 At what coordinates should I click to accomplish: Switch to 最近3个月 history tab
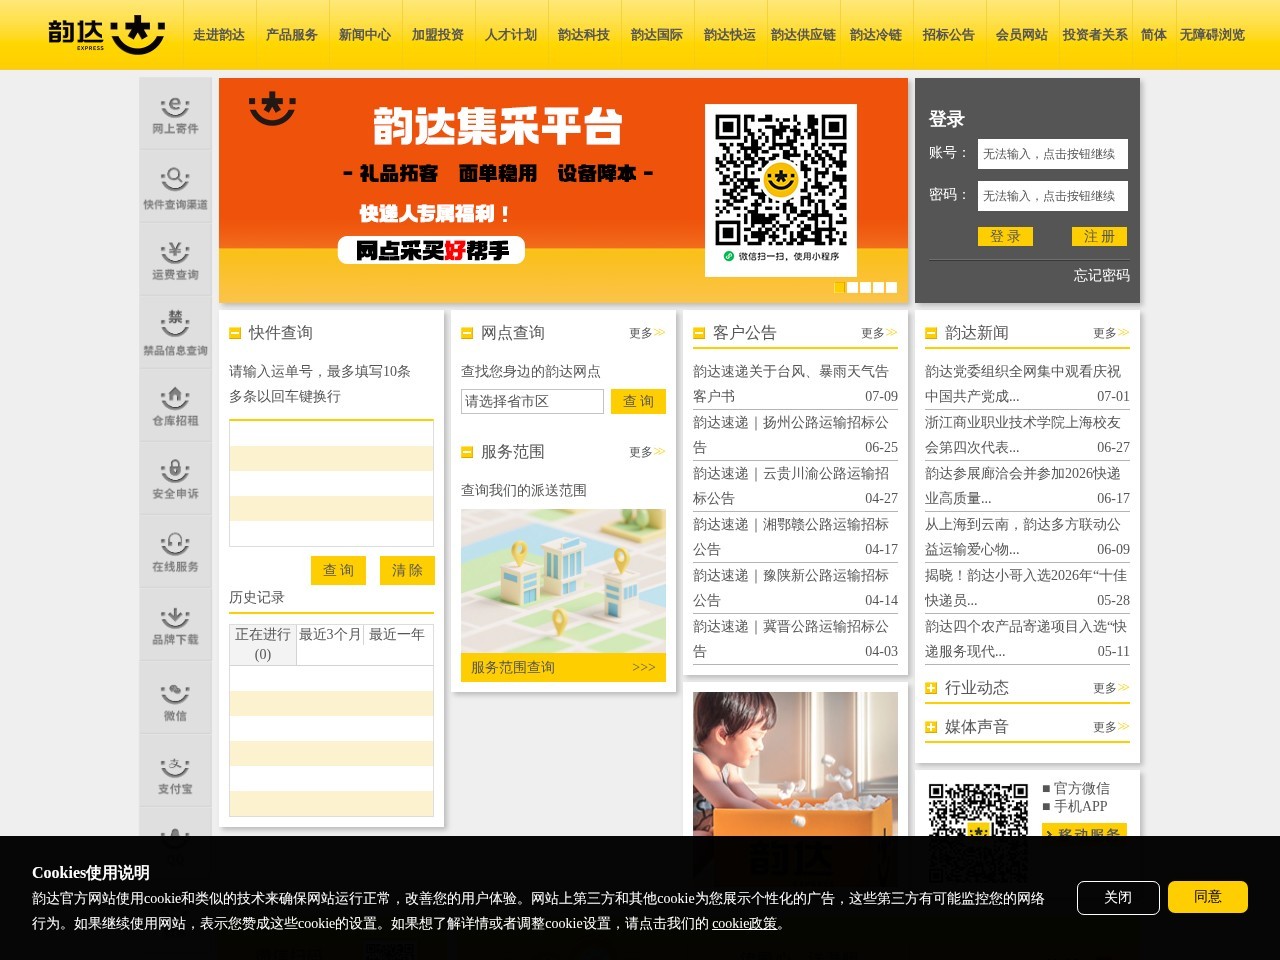[330, 635]
